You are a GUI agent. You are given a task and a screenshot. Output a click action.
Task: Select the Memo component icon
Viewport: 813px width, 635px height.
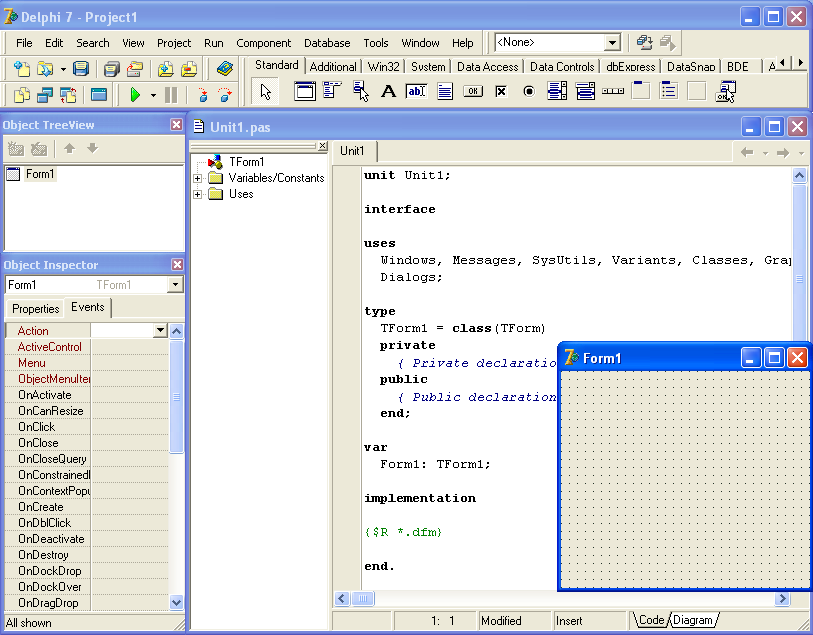click(x=445, y=92)
